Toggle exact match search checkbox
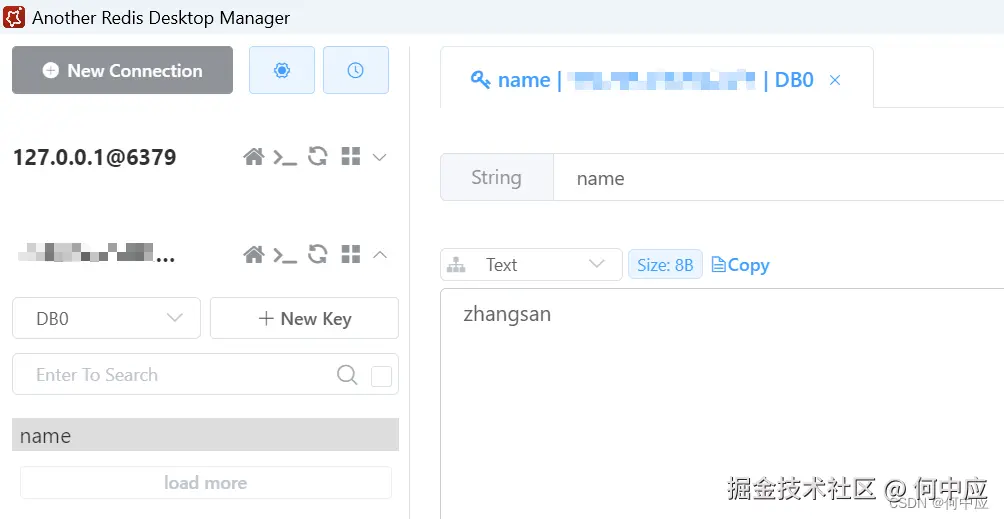 (x=381, y=376)
